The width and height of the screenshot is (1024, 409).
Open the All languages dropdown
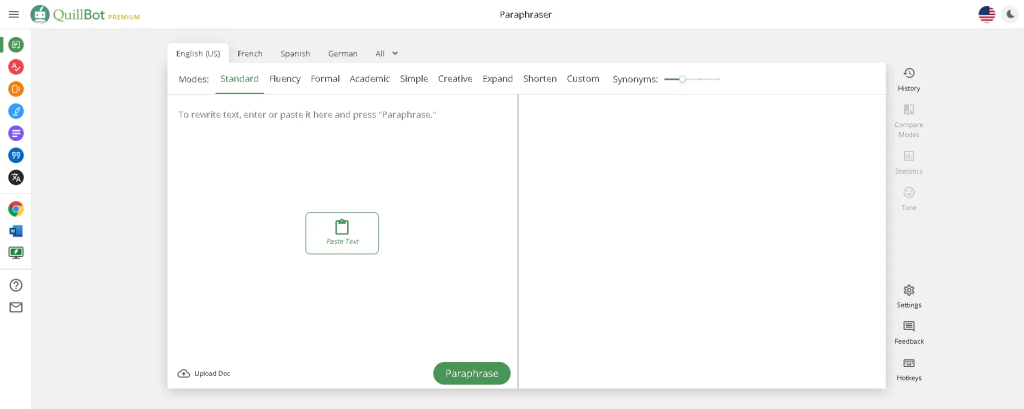(x=386, y=53)
